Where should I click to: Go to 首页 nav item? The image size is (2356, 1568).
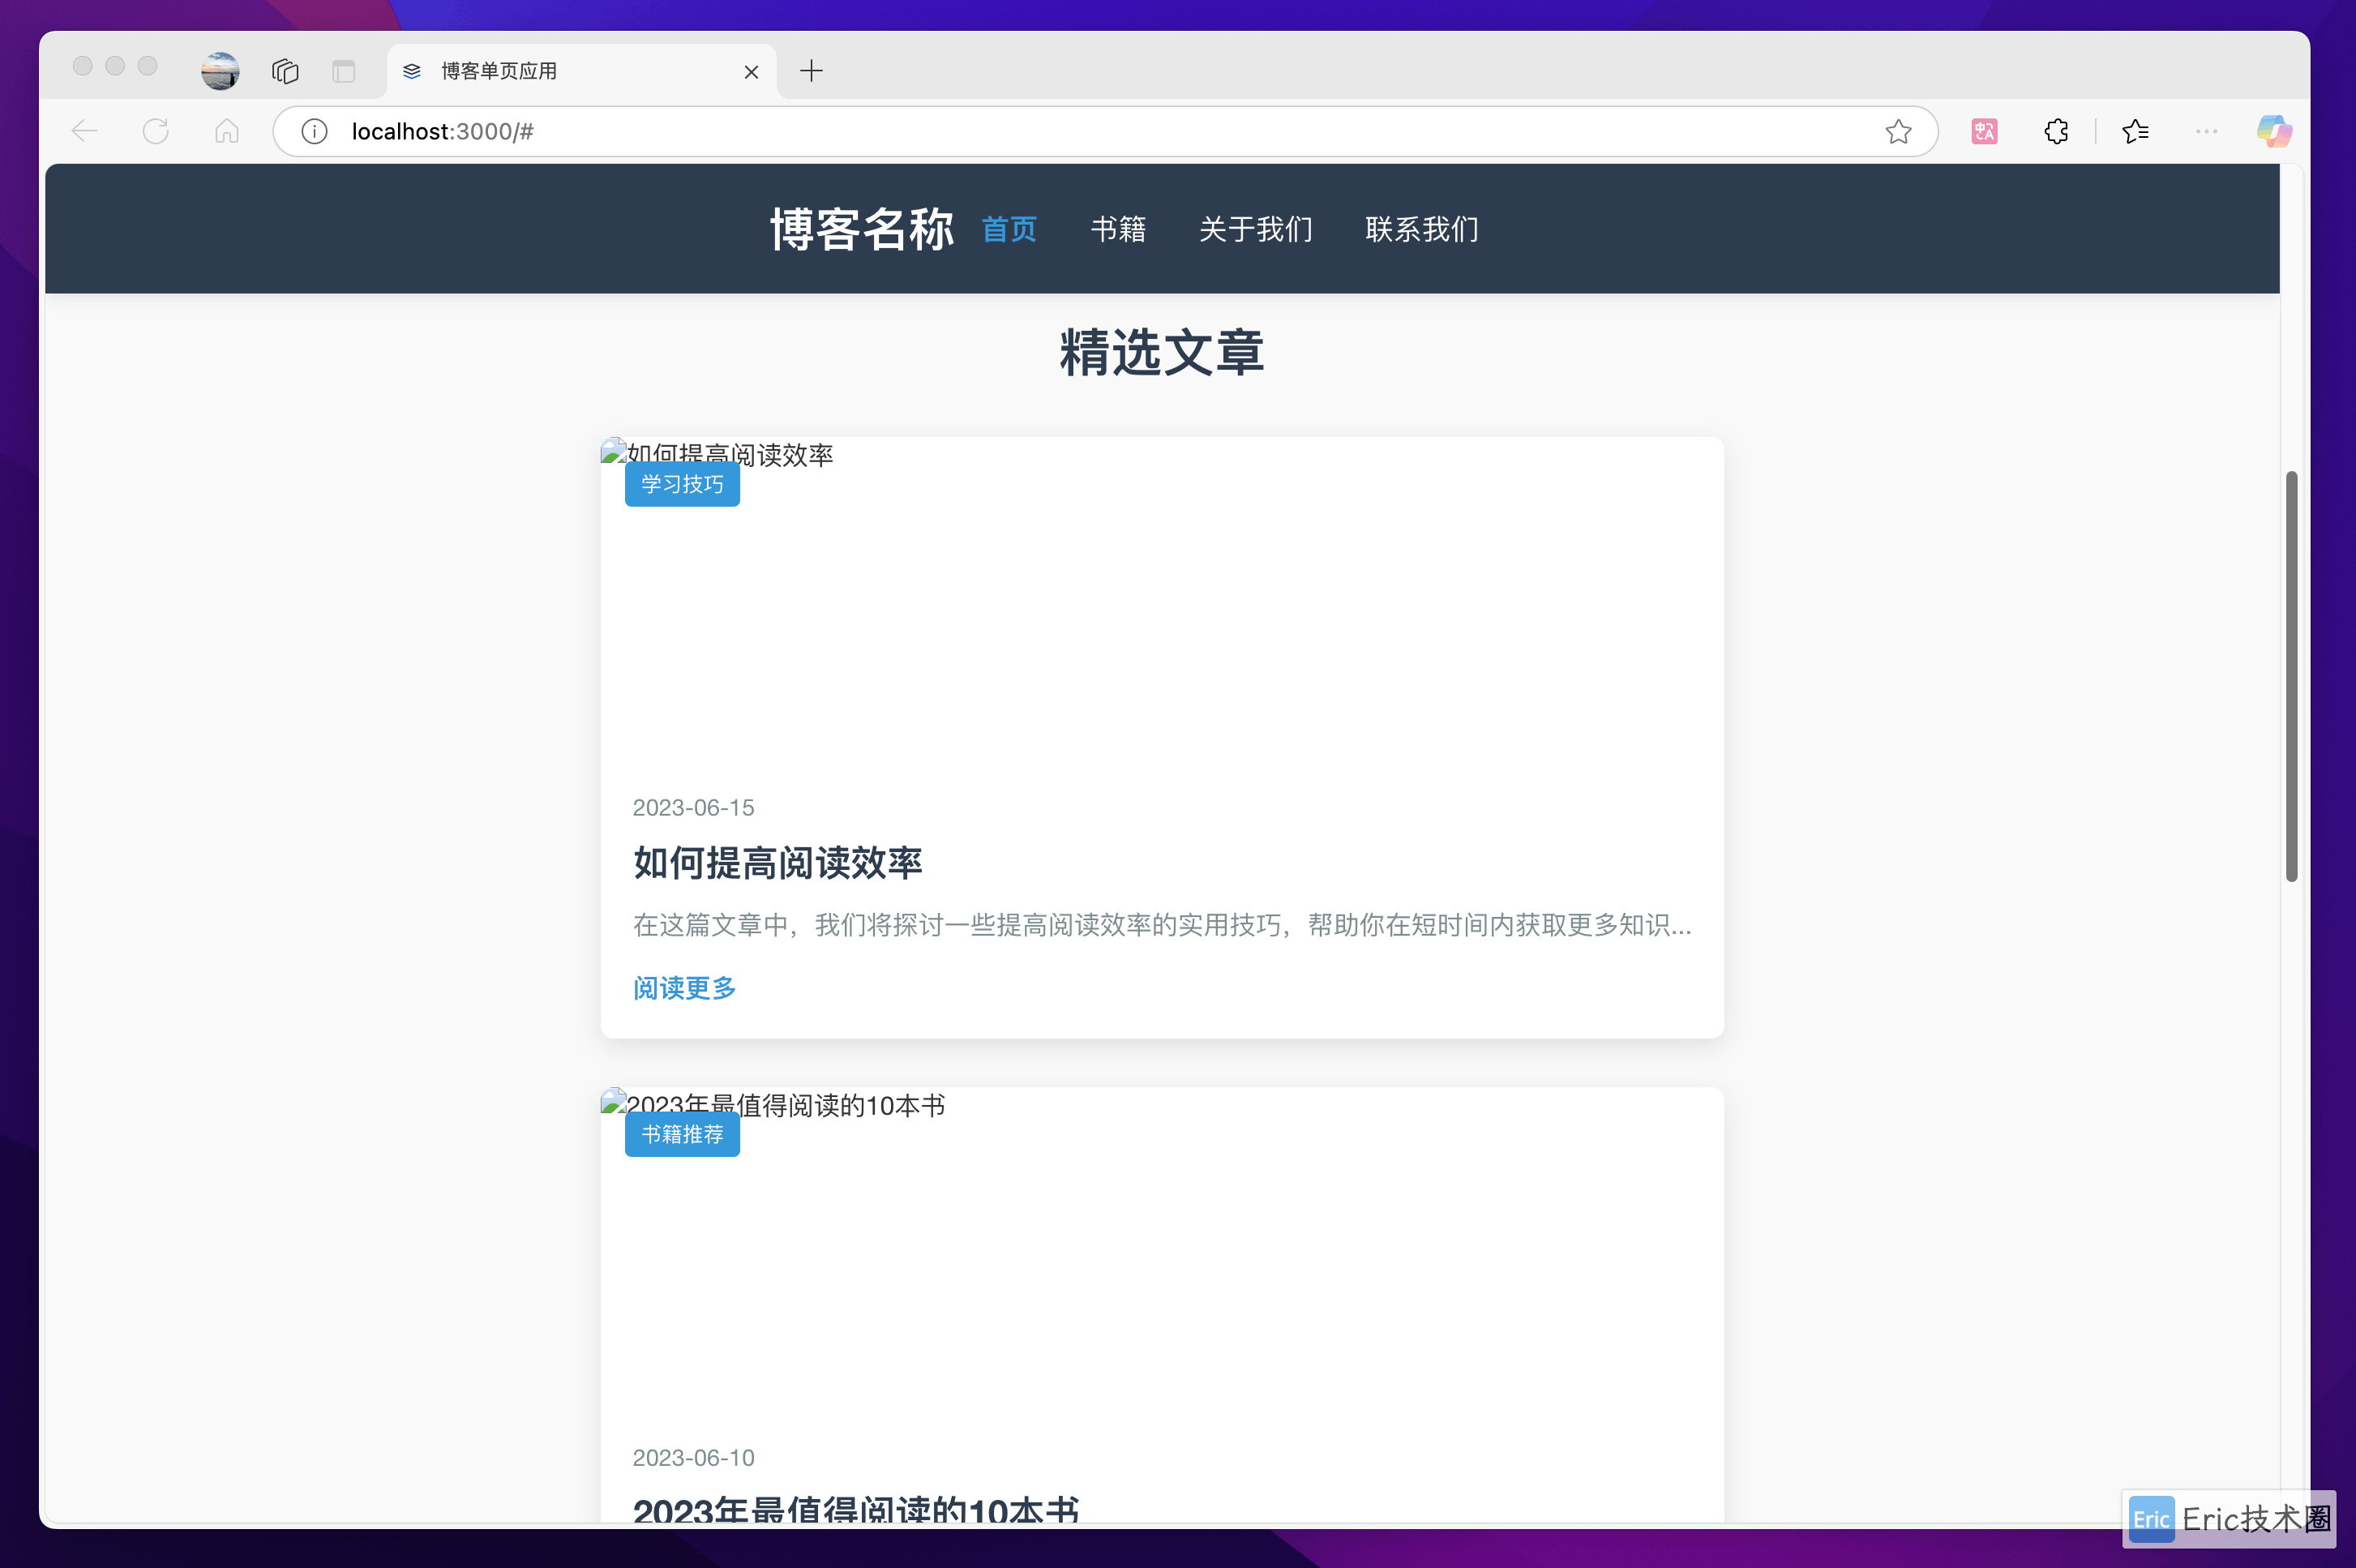(x=1009, y=229)
